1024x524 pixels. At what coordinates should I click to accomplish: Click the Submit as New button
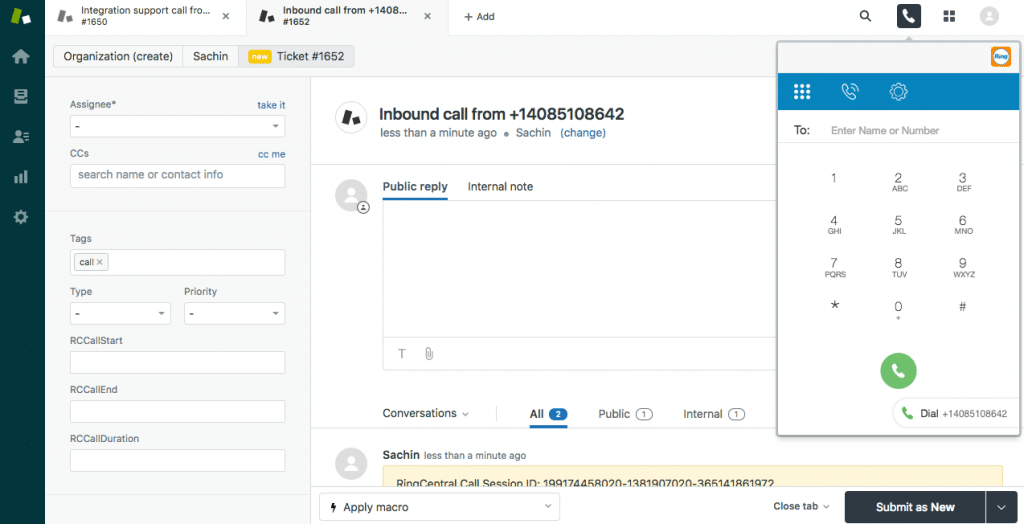pyautogui.click(x=914, y=507)
